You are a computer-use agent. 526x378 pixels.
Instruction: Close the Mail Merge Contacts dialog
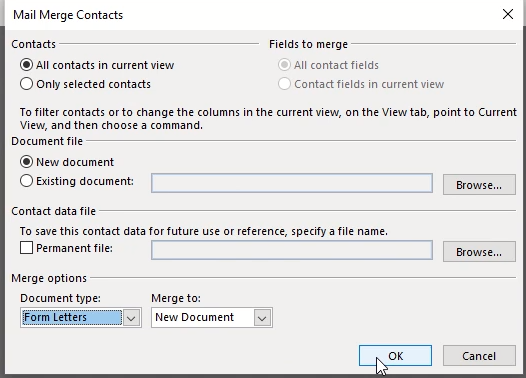pos(508,14)
